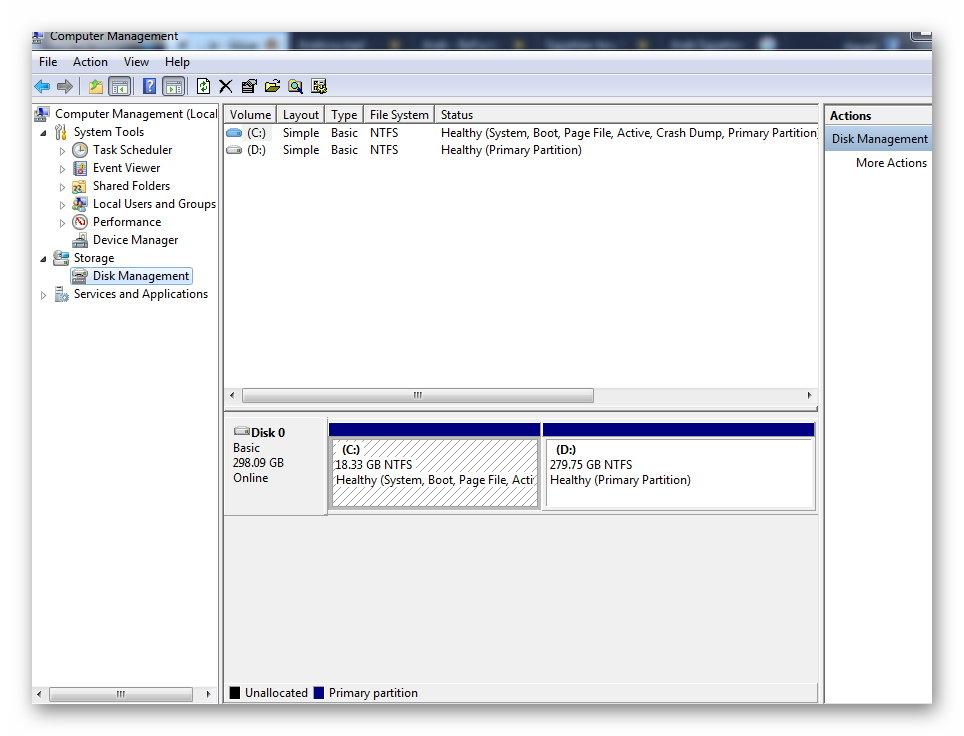
Task: Open the Action menu
Action: pos(90,62)
